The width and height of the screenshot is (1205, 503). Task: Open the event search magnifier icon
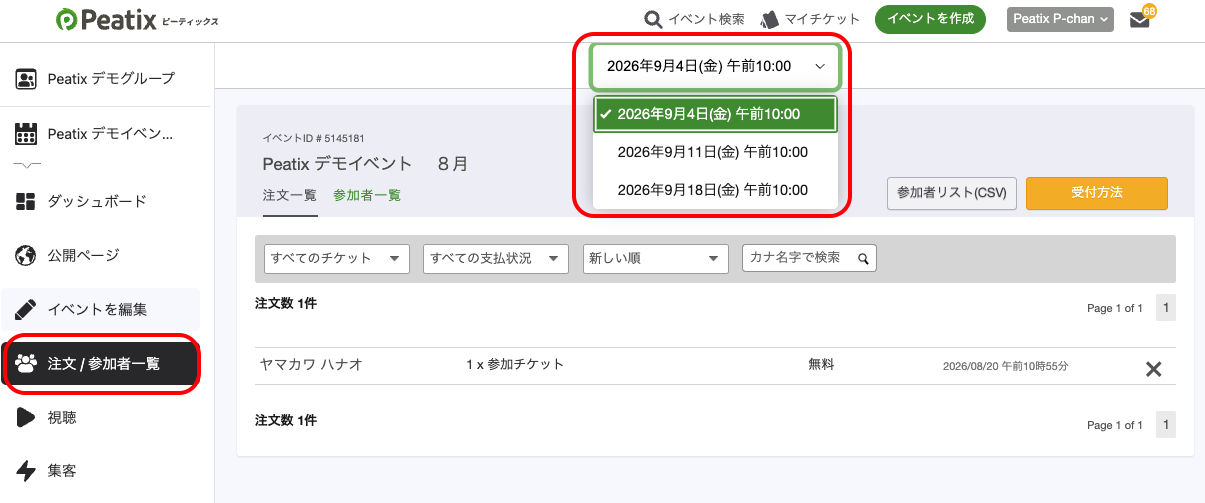(x=653, y=19)
